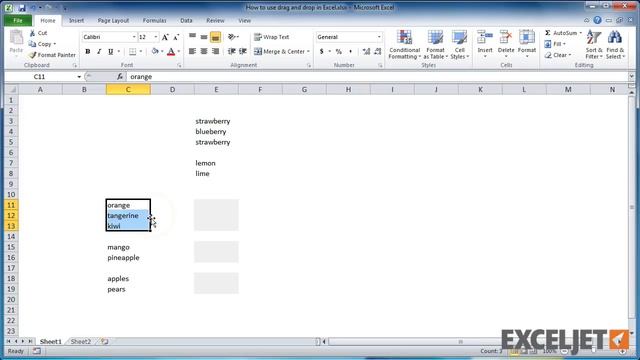Open Conditional Formatting
This screenshot has width=640, height=360.
pos(404,45)
